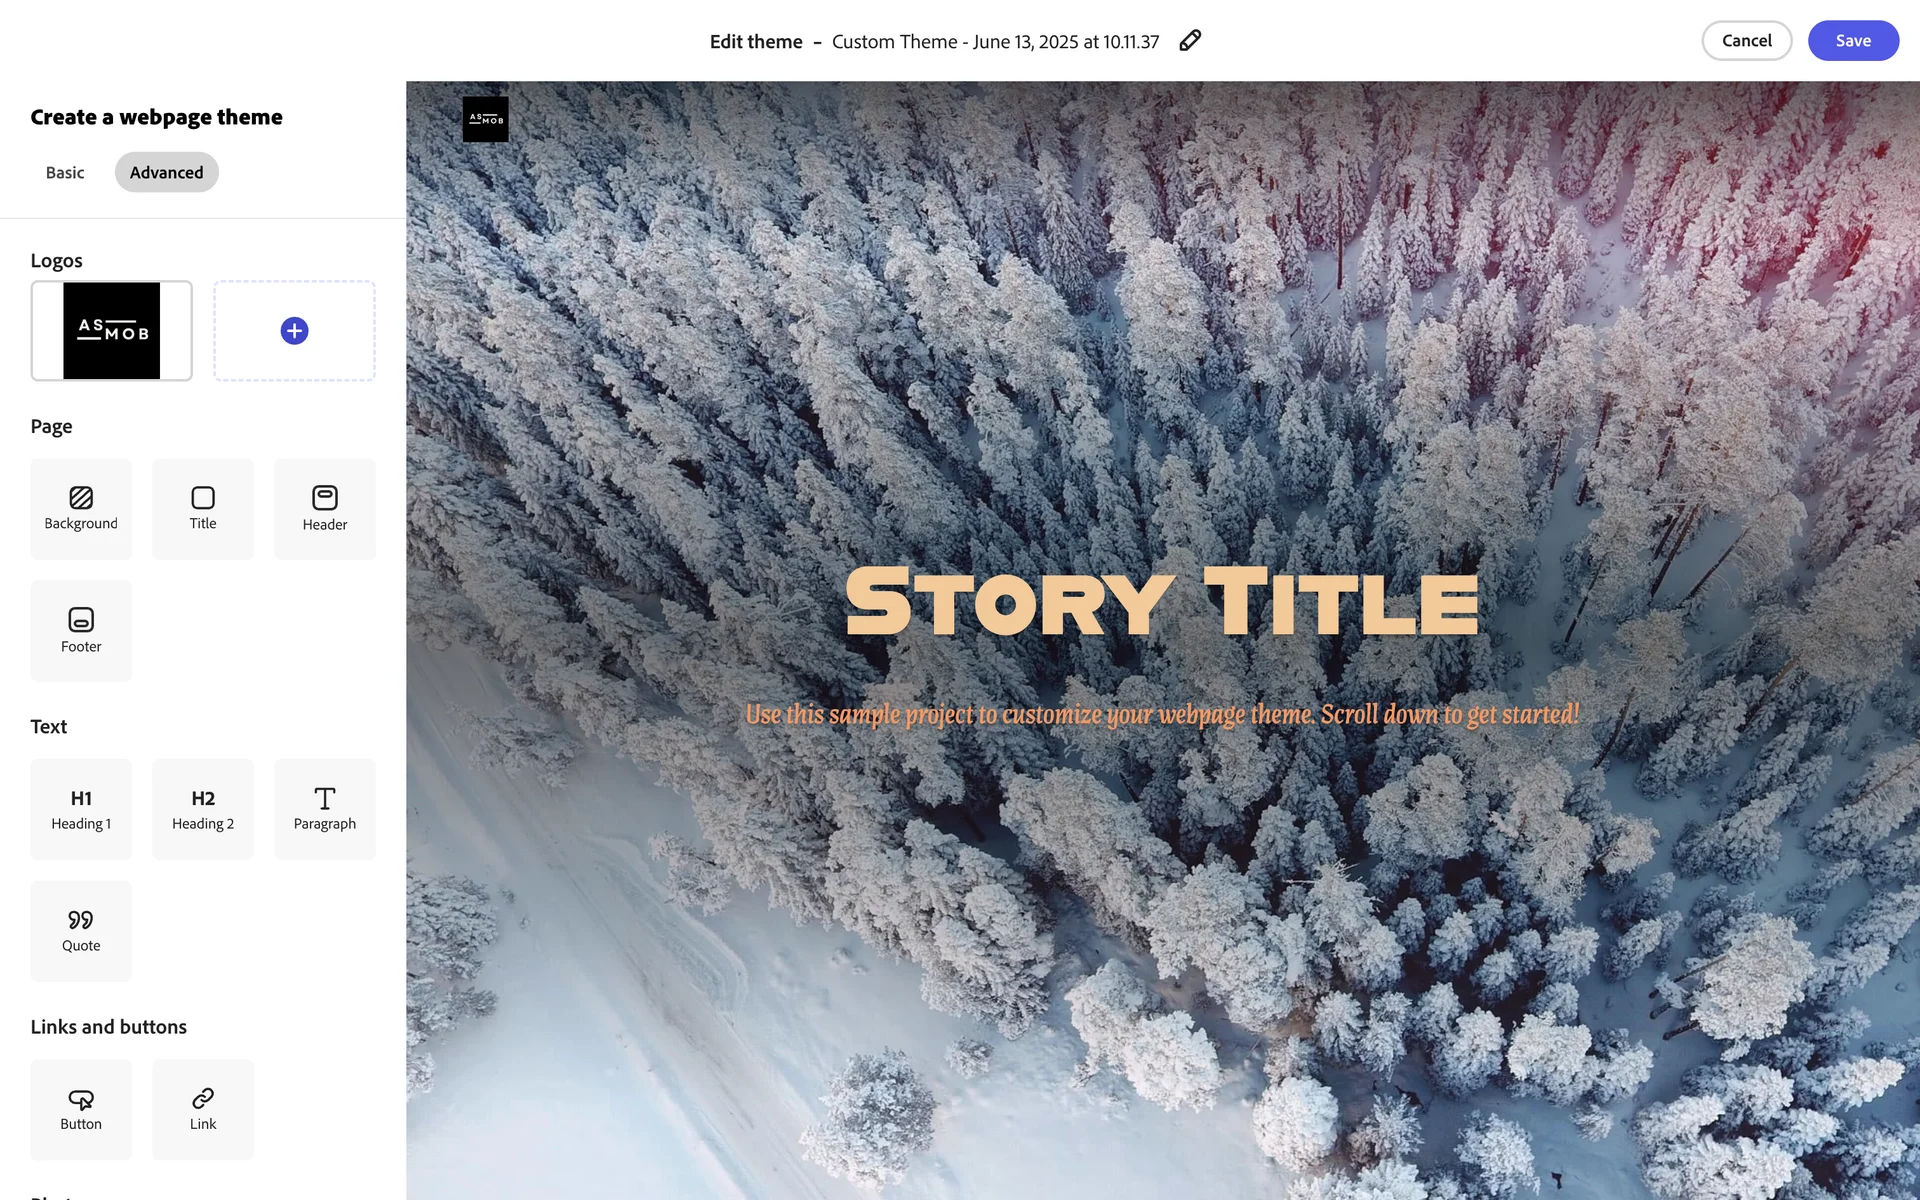Open Quote text settings
The height and width of the screenshot is (1200, 1920).
[x=81, y=931]
